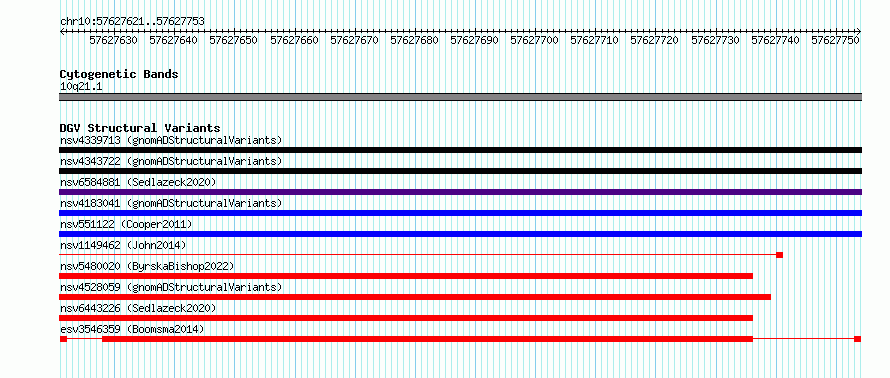
Task: Click ruler position 57627700
Action: pos(535,40)
